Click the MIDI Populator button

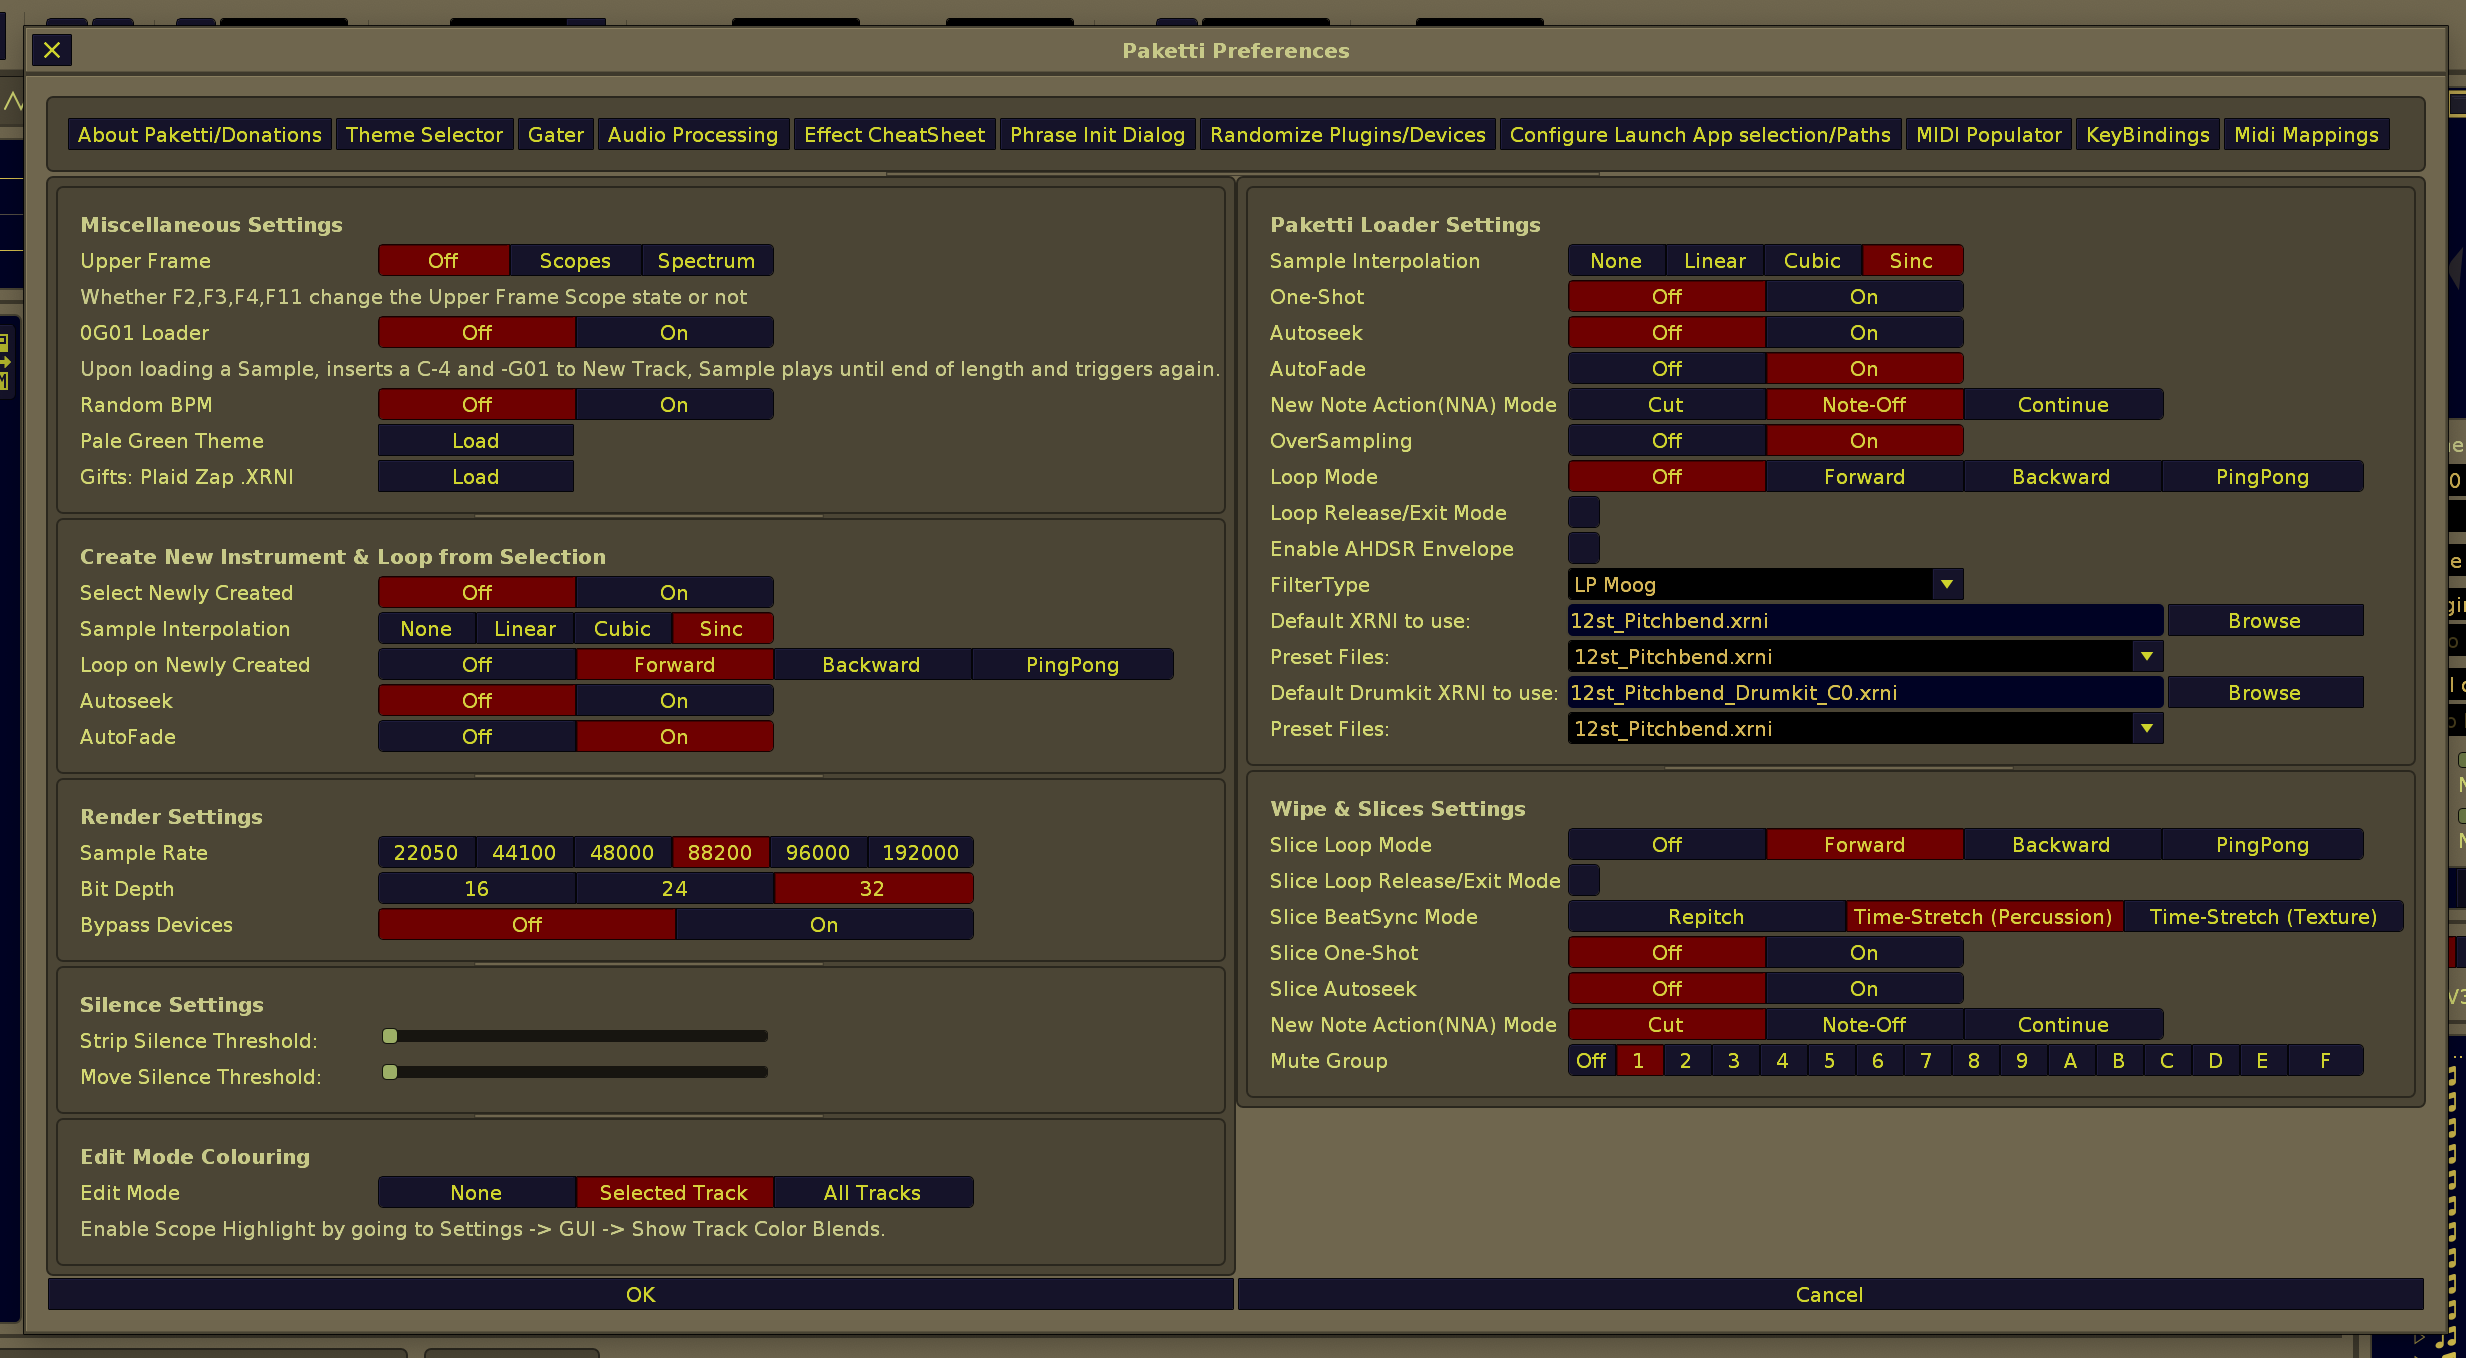point(1988,134)
